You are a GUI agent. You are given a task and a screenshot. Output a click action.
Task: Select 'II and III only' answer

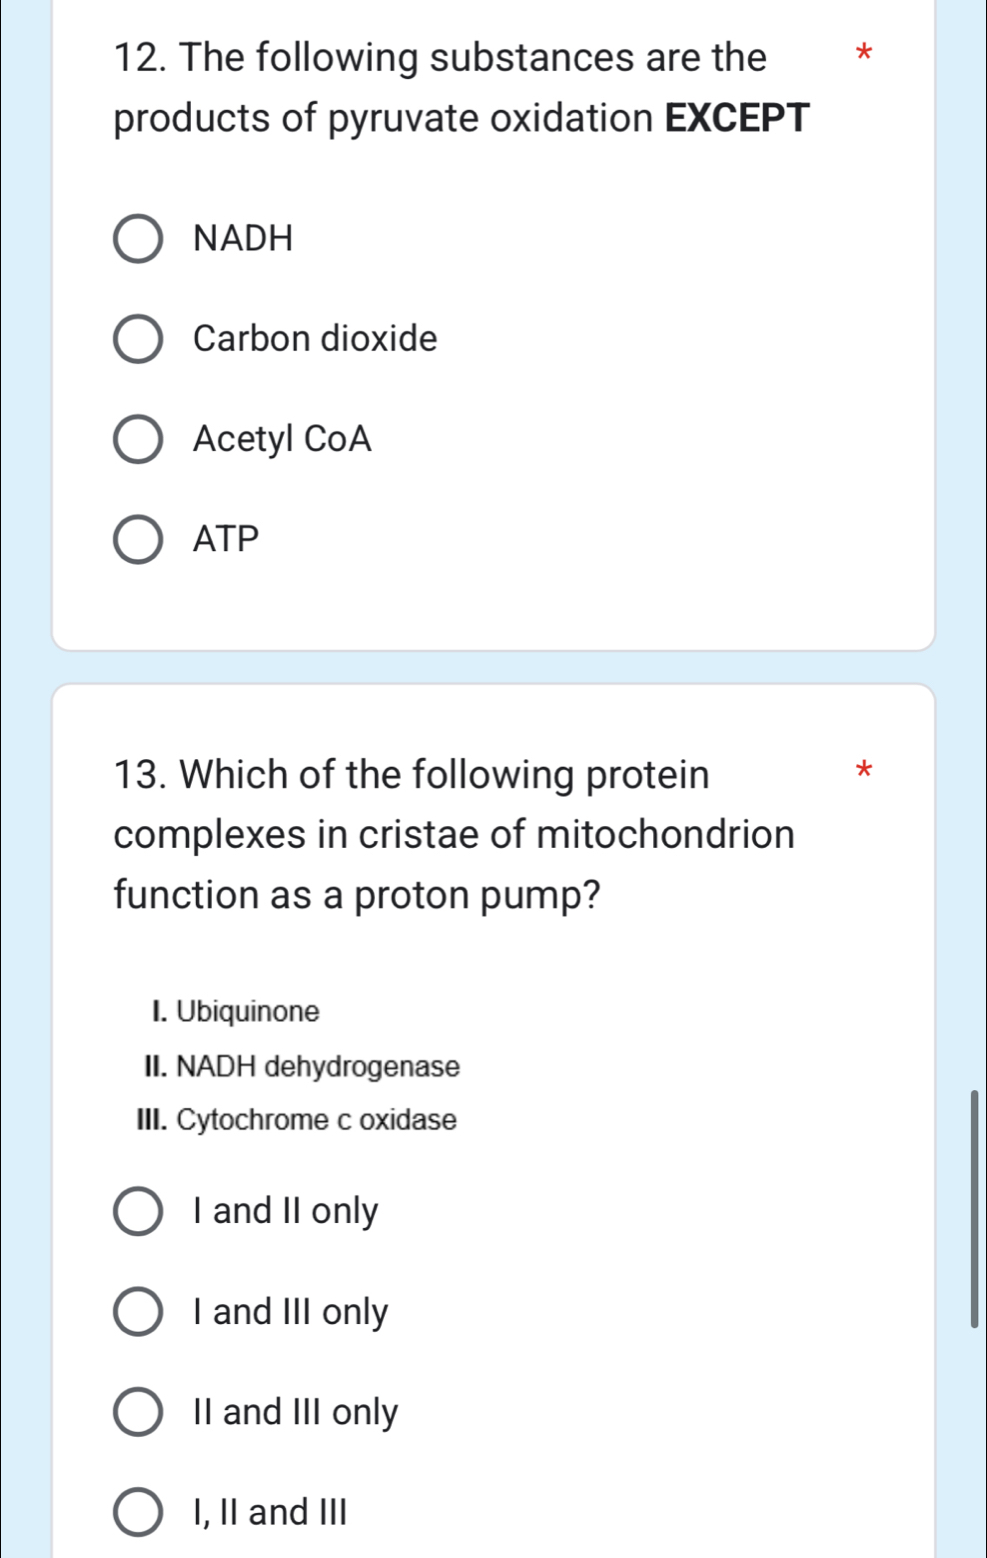pos(138,1411)
